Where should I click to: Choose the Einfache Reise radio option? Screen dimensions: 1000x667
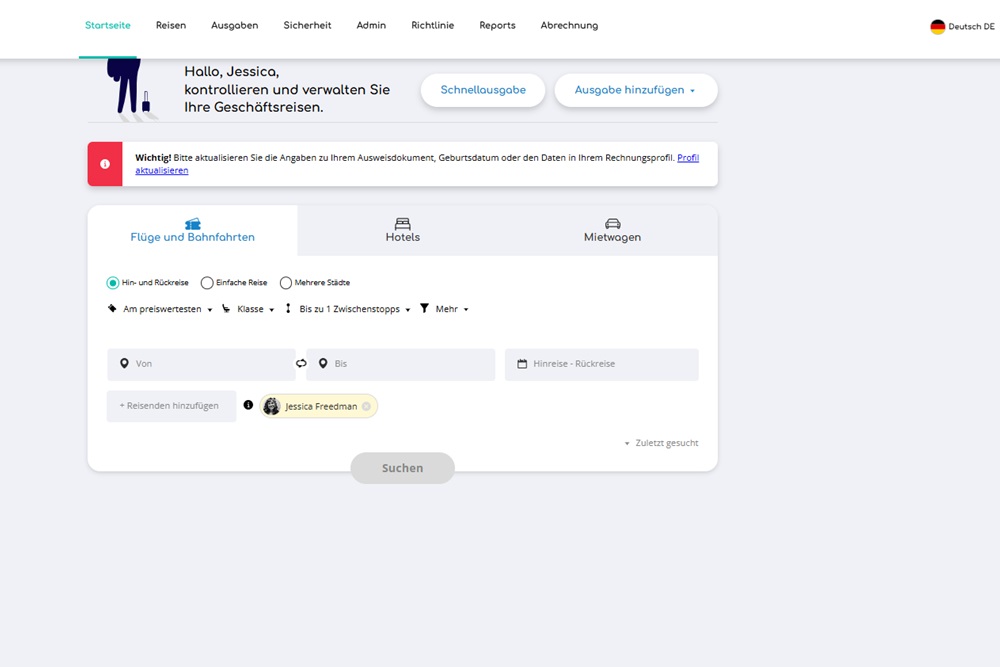point(207,283)
